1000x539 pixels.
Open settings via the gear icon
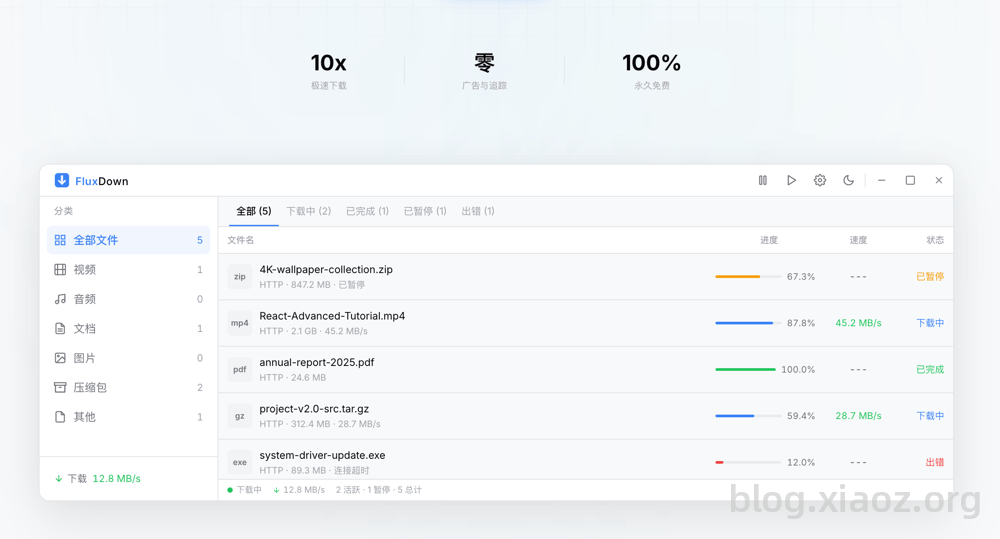click(820, 181)
